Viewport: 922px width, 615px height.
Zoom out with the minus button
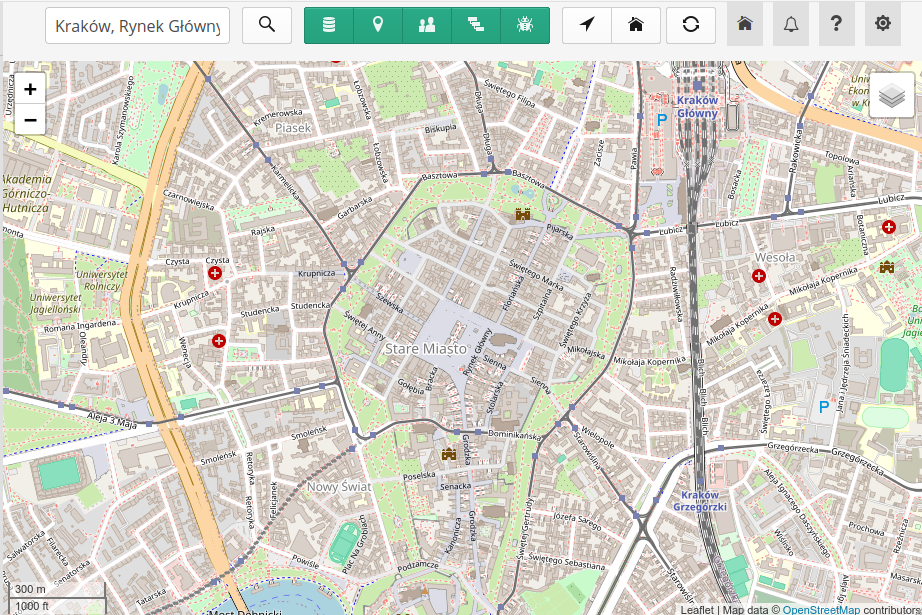(x=30, y=120)
